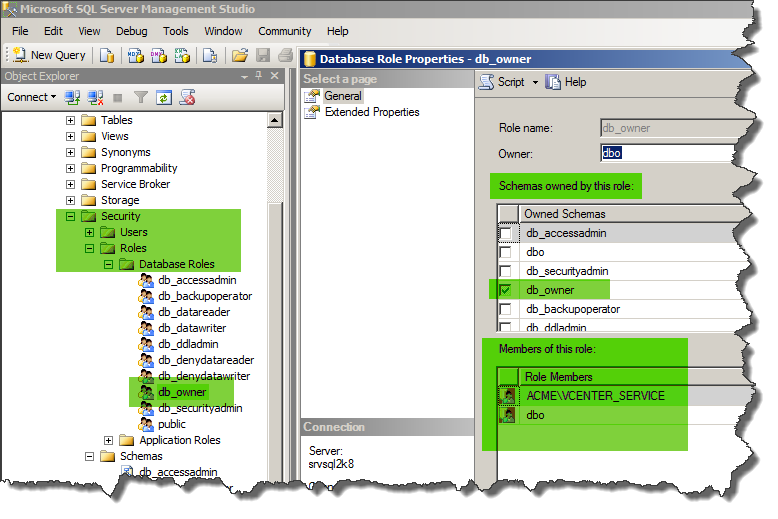Image resolution: width=778 pixels, height=519 pixels.
Task: Click the Disconnect icon in Object Explorer
Action: point(95,97)
